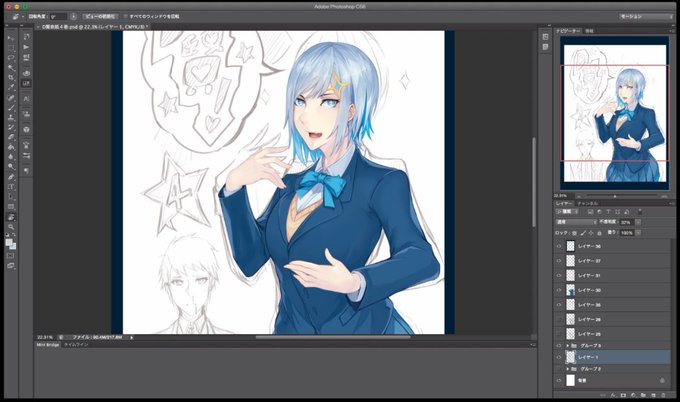Select the レイヤー layers tab

pyautogui.click(x=564, y=203)
